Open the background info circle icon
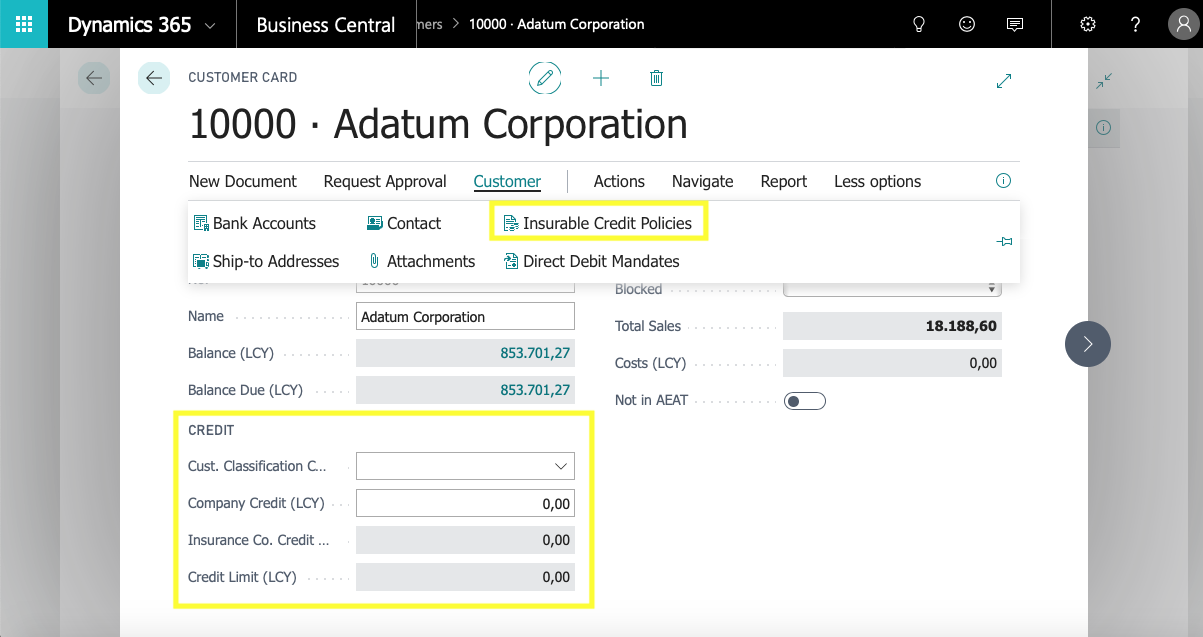Screen dimensions: 1203x637 1104,128
